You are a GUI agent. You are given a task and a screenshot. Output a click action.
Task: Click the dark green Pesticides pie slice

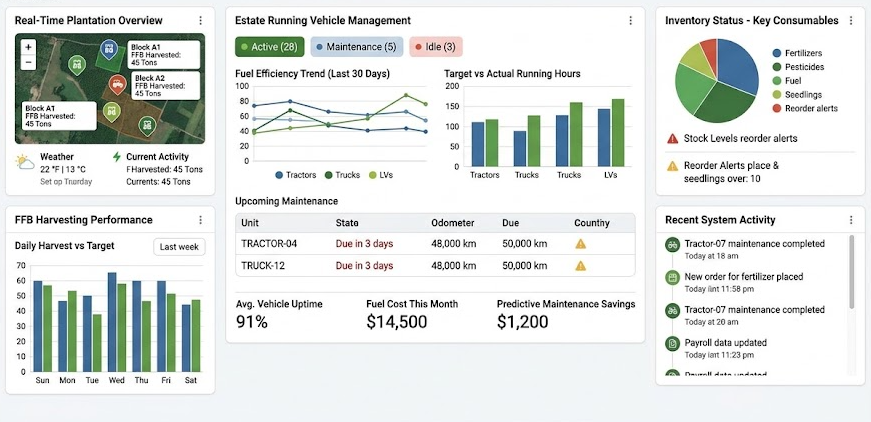724,102
